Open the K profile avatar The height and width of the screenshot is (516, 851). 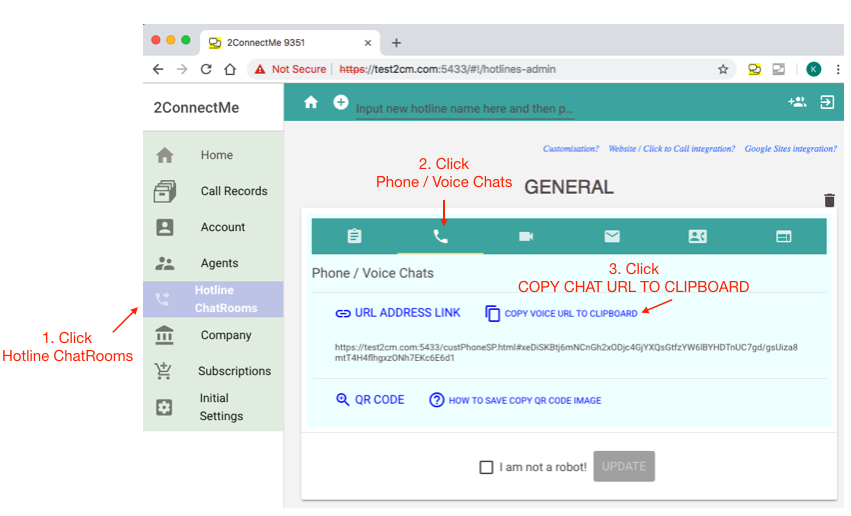(814, 69)
